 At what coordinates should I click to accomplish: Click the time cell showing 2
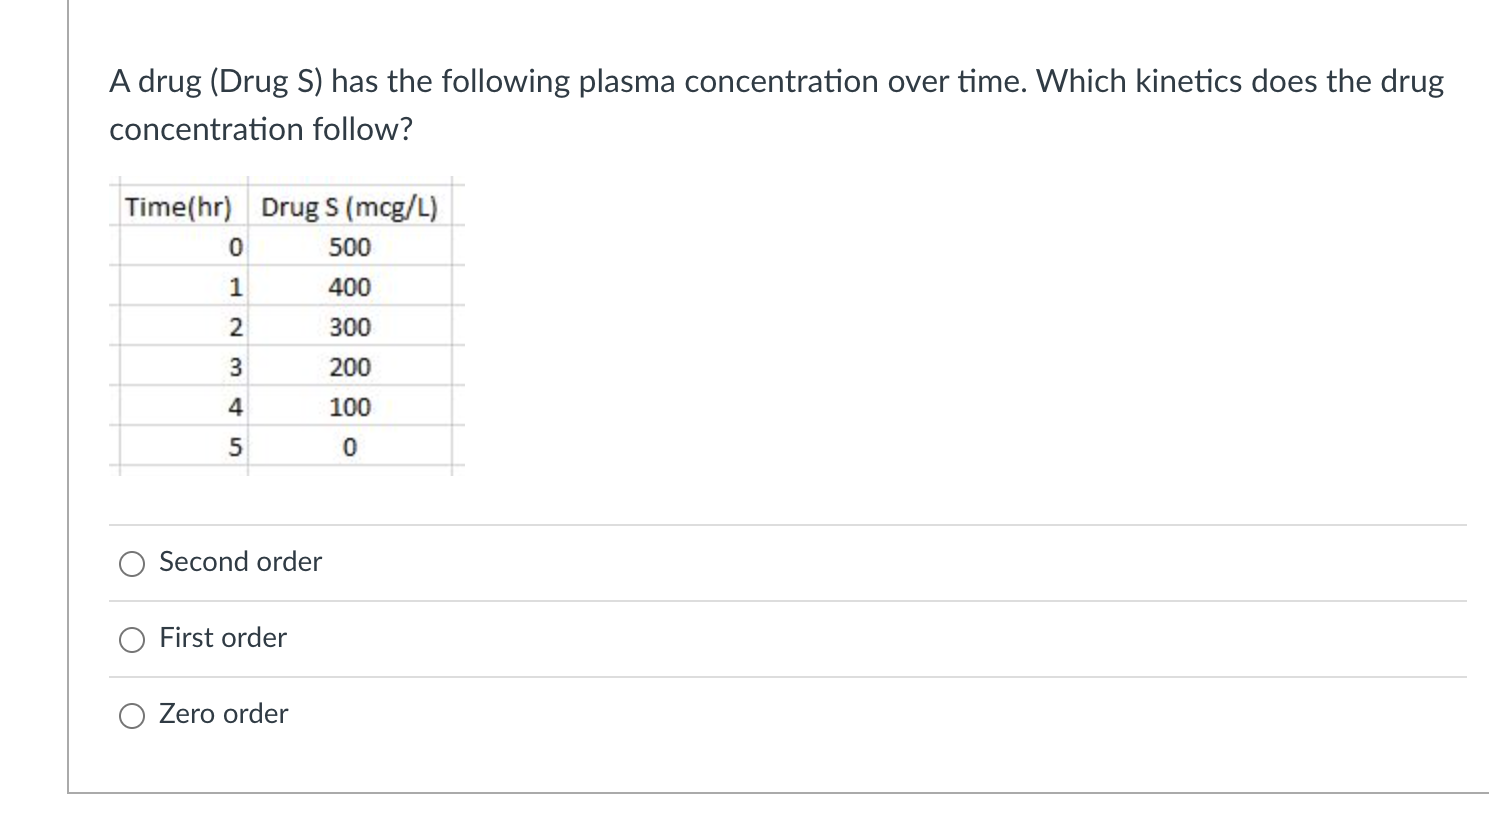click(x=235, y=327)
